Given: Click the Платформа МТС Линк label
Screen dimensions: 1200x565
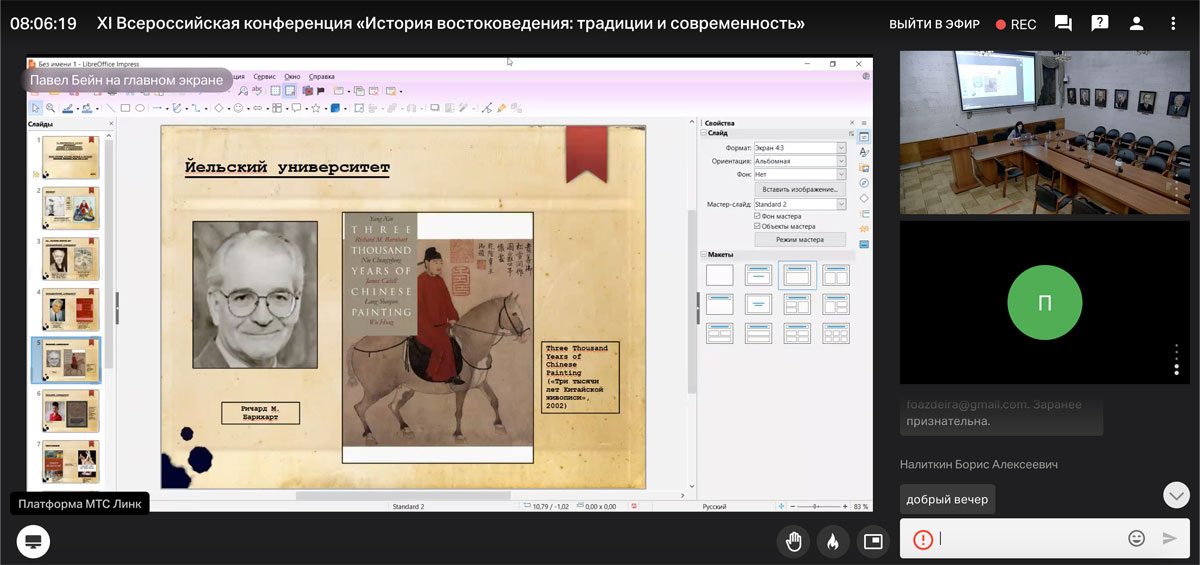Looking at the screenshot, I should pyautogui.click(x=82, y=503).
